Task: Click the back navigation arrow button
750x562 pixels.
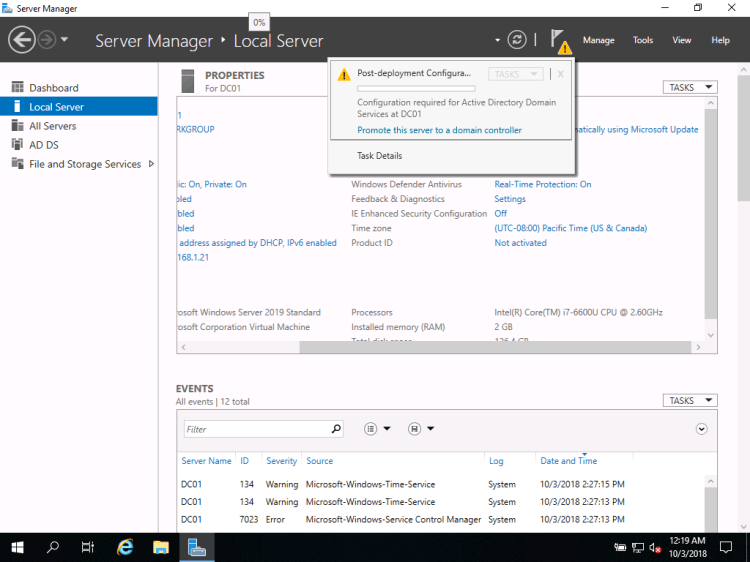Action: (22, 40)
